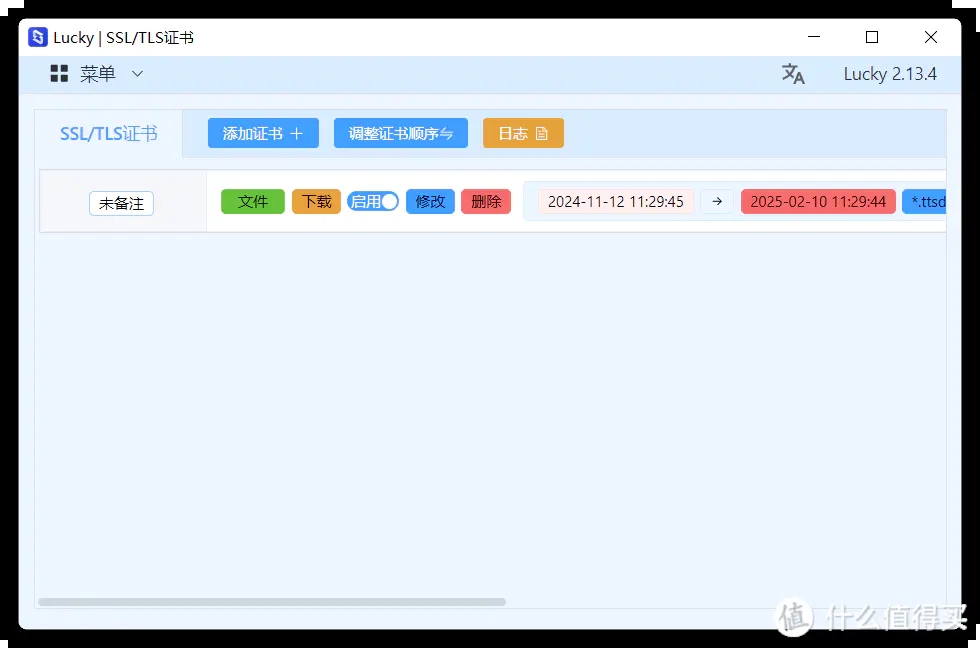Click the start date 2024-11-12 11:29:45
This screenshot has width=980, height=648.
[x=616, y=201]
